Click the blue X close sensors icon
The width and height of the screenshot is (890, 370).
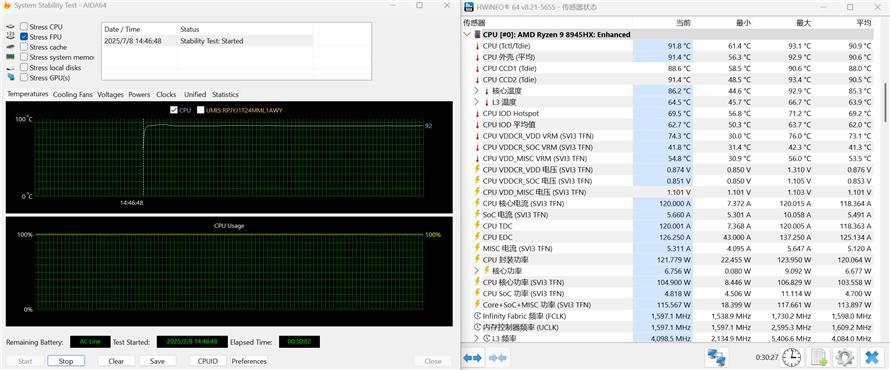pos(871,358)
